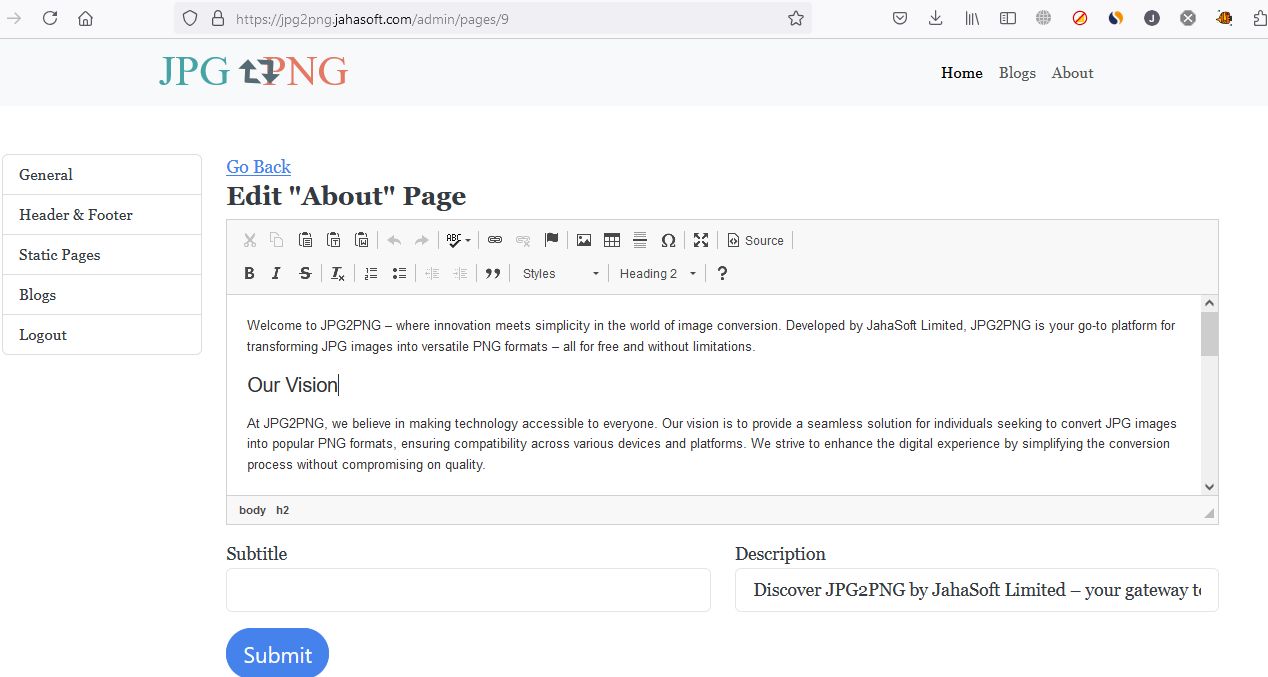Viewport: 1268px width, 677px height.
Task: Click the editor resize handle corner
Action: click(1209, 513)
